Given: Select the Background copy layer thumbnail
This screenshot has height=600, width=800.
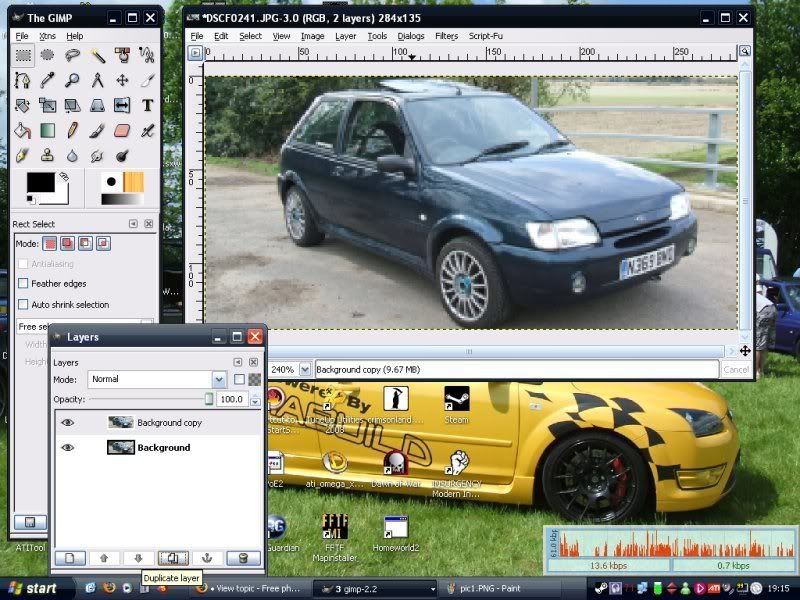Looking at the screenshot, I should tap(120, 422).
